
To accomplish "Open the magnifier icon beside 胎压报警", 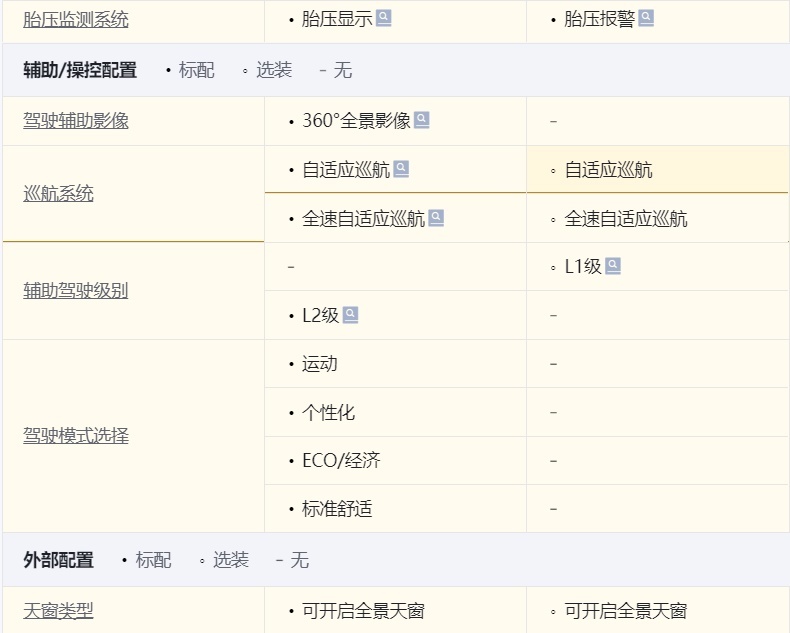I will (646, 18).
